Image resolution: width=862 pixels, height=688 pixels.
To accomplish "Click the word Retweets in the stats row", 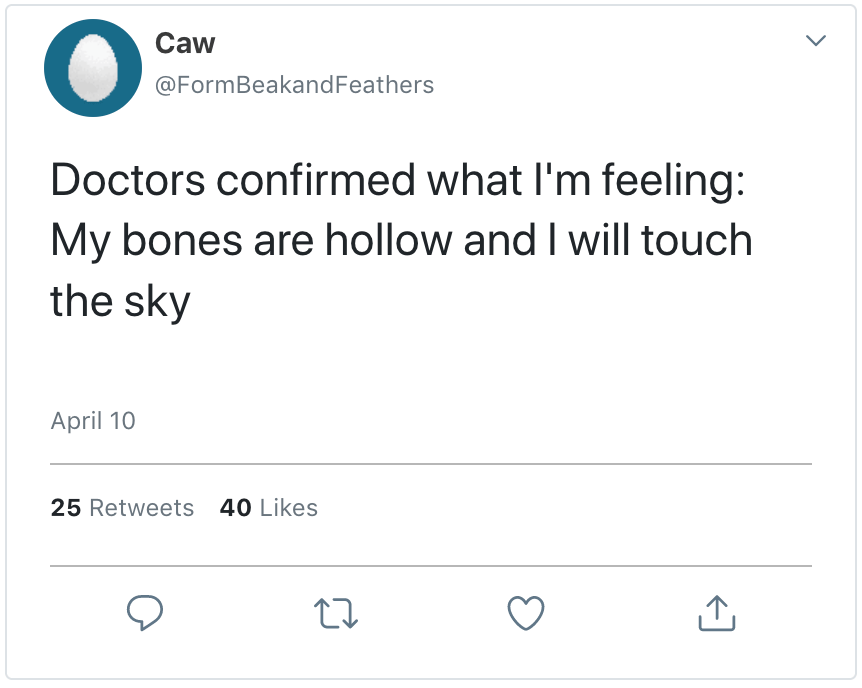I will (141, 508).
